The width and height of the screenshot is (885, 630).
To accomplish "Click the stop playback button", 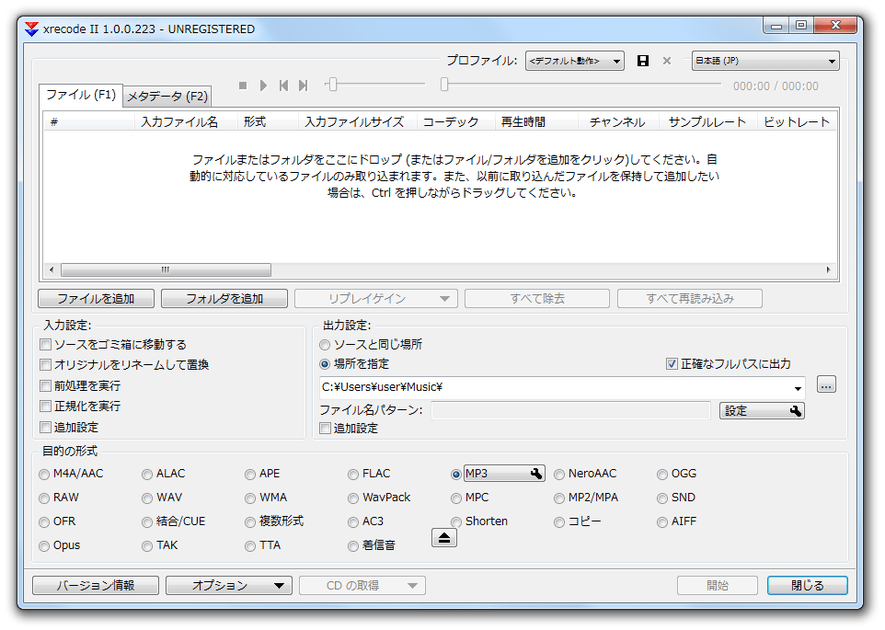I will pyautogui.click(x=243, y=85).
